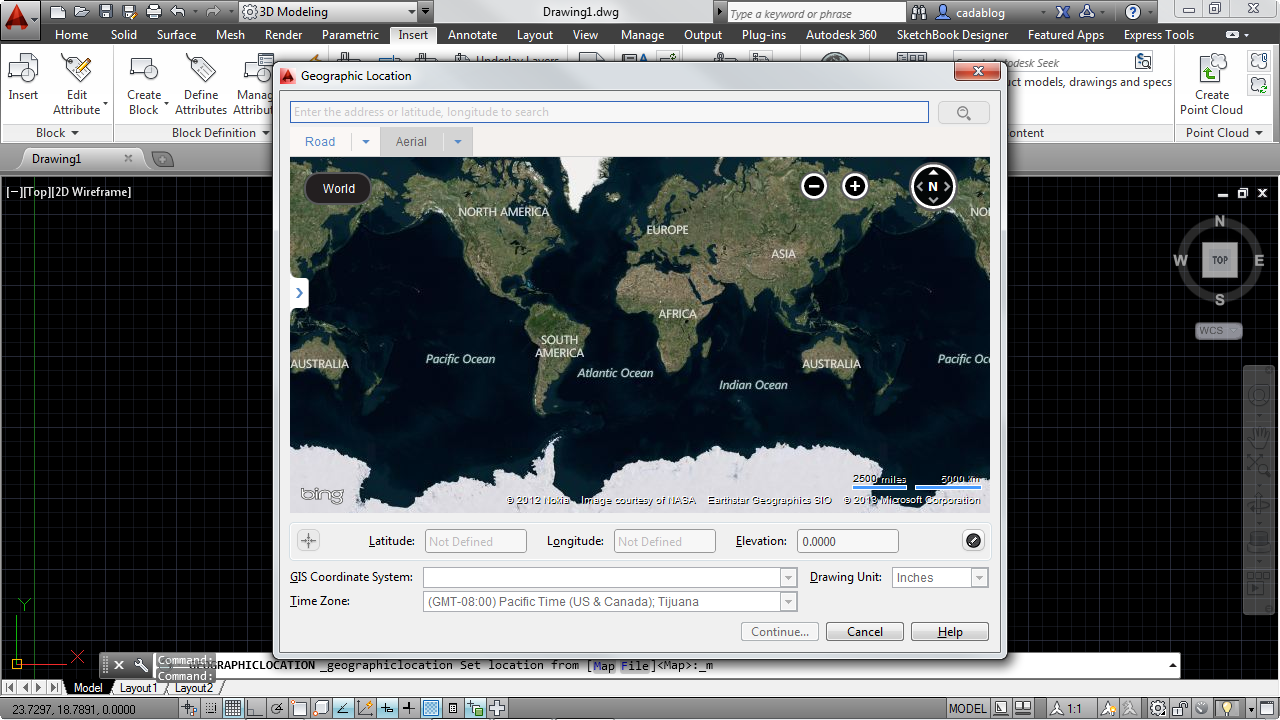
Task: Click the MODEL space button in status bar
Action: coord(967,709)
